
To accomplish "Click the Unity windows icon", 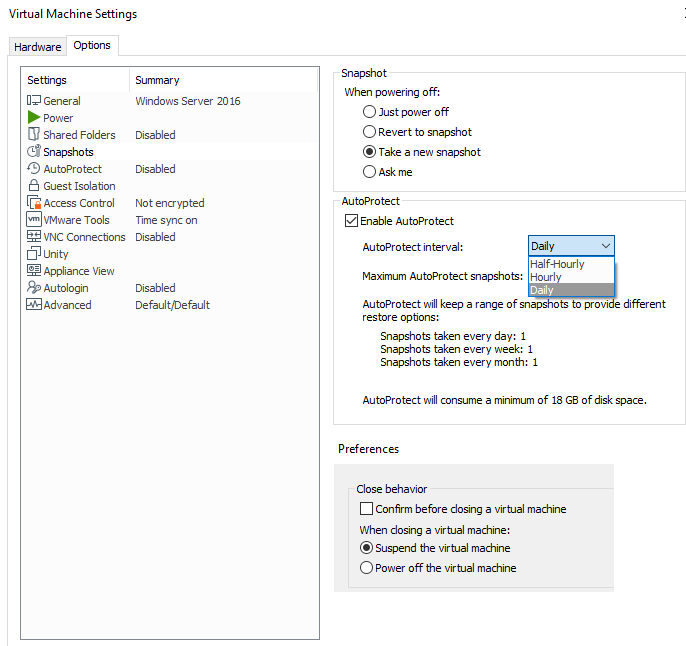I will [34, 253].
